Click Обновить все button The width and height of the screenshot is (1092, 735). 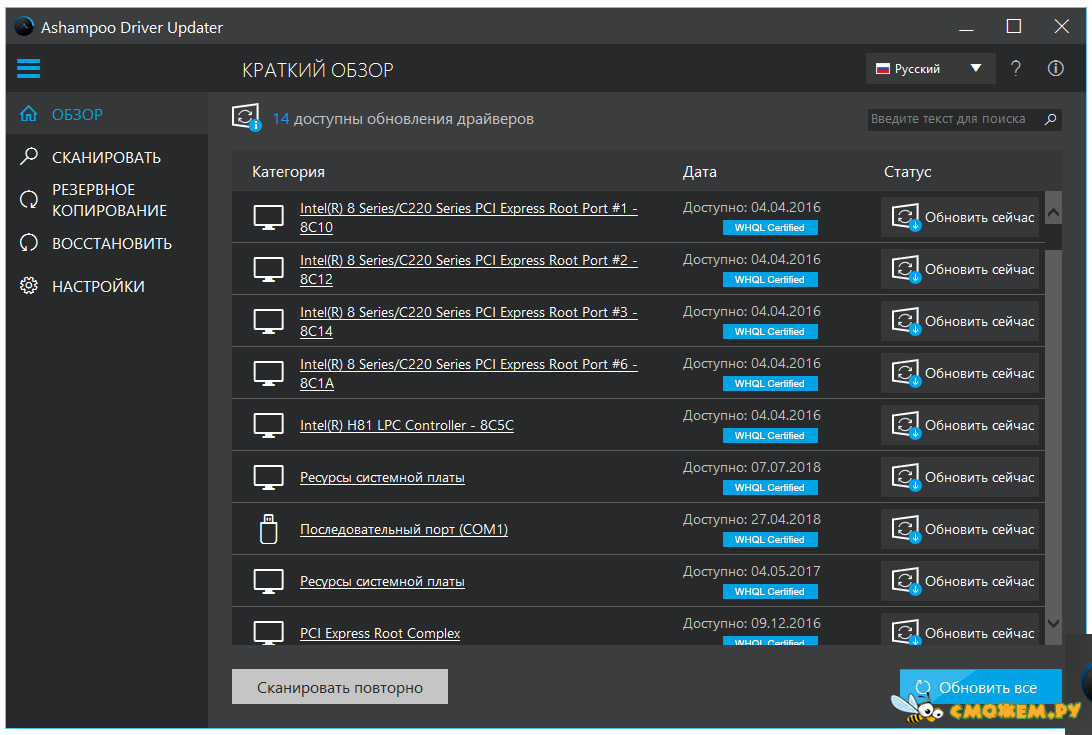pyautogui.click(x=980, y=687)
